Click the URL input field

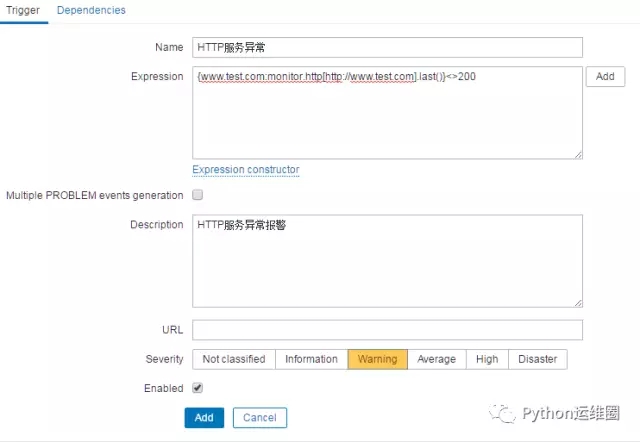[x=387, y=330]
